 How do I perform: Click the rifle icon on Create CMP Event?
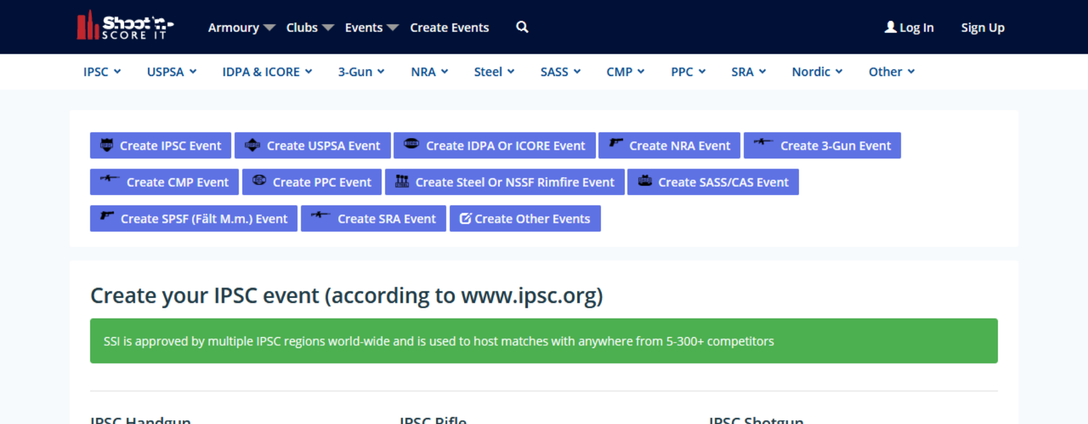pos(110,179)
